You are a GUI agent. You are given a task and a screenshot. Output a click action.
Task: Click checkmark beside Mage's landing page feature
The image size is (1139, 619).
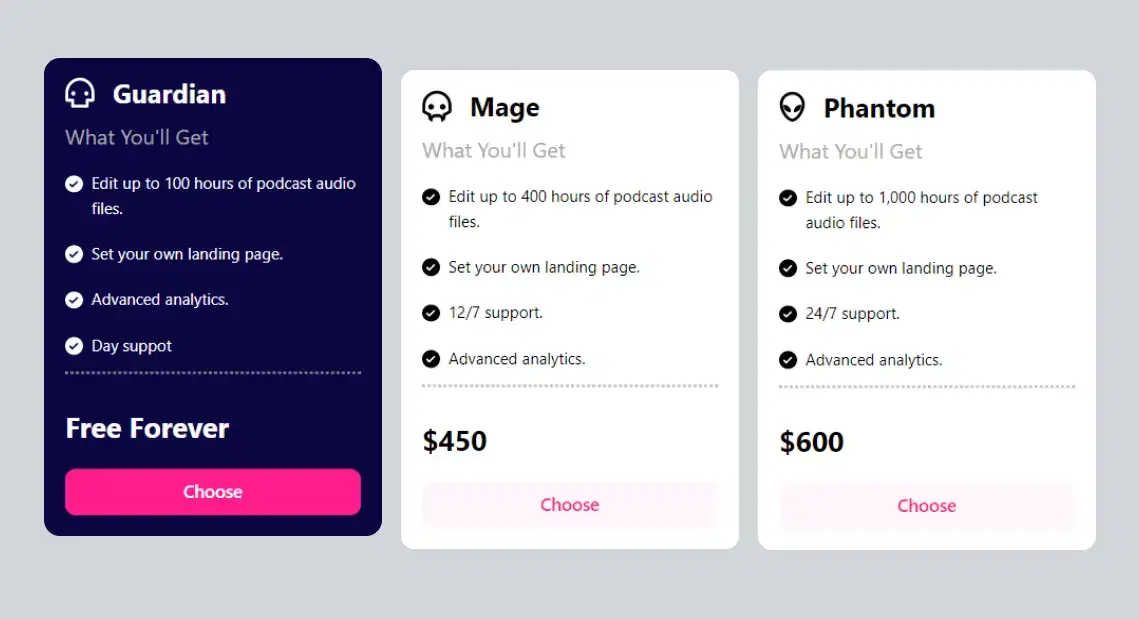point(431,267)
